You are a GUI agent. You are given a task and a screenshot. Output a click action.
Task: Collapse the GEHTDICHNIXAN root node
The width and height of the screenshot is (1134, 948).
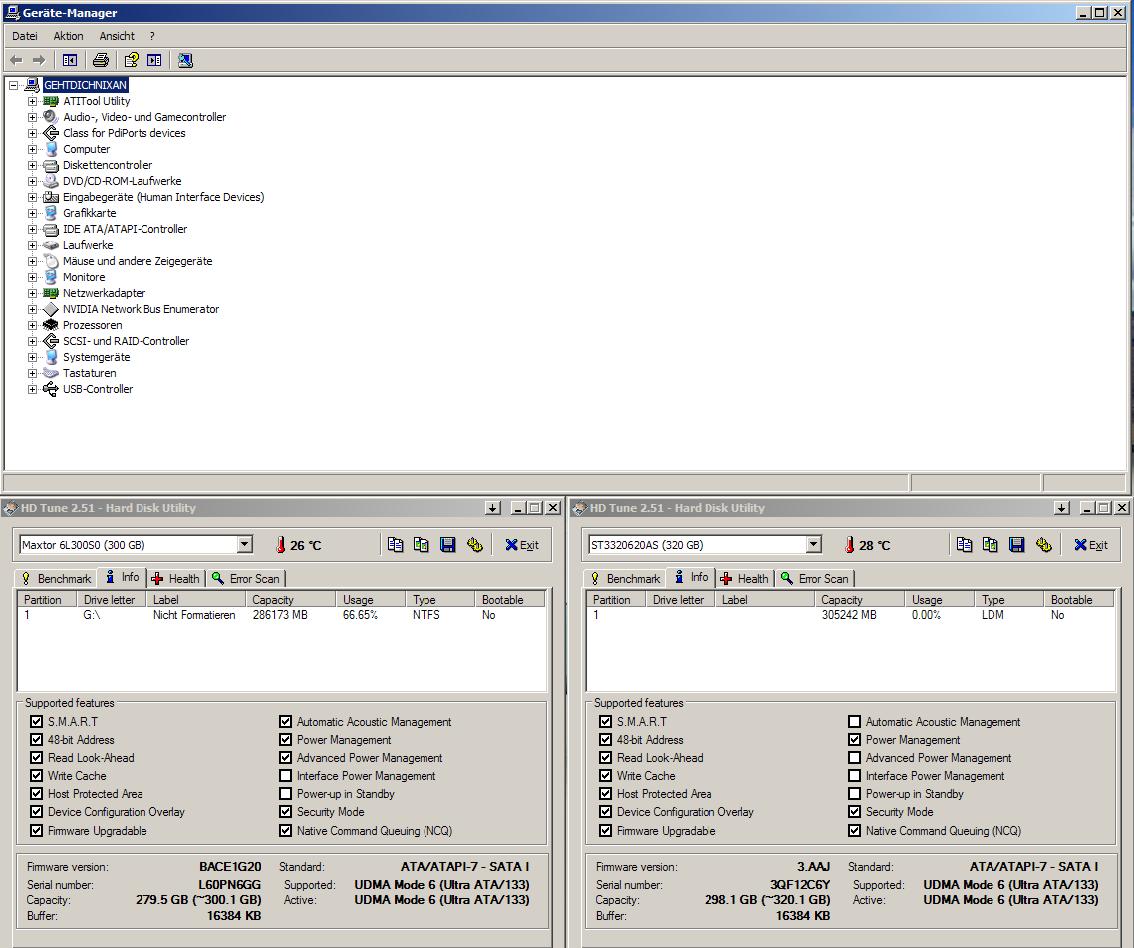13,85
